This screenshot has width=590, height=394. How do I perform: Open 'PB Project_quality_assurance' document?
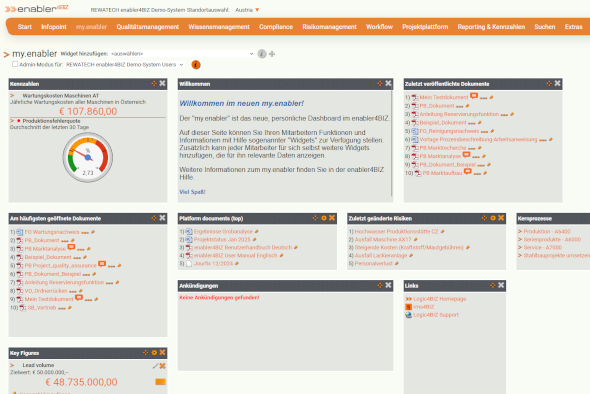61,266
